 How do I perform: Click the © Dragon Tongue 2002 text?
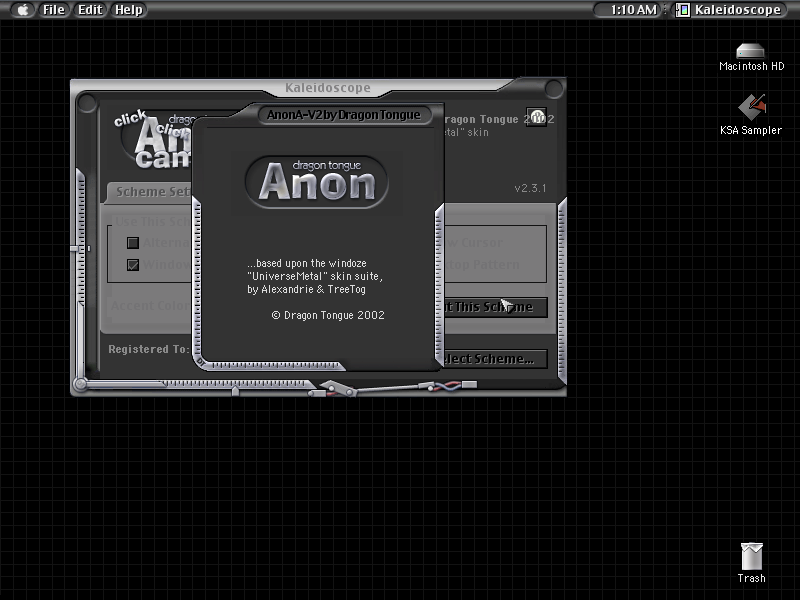click(x=328, y=315)
